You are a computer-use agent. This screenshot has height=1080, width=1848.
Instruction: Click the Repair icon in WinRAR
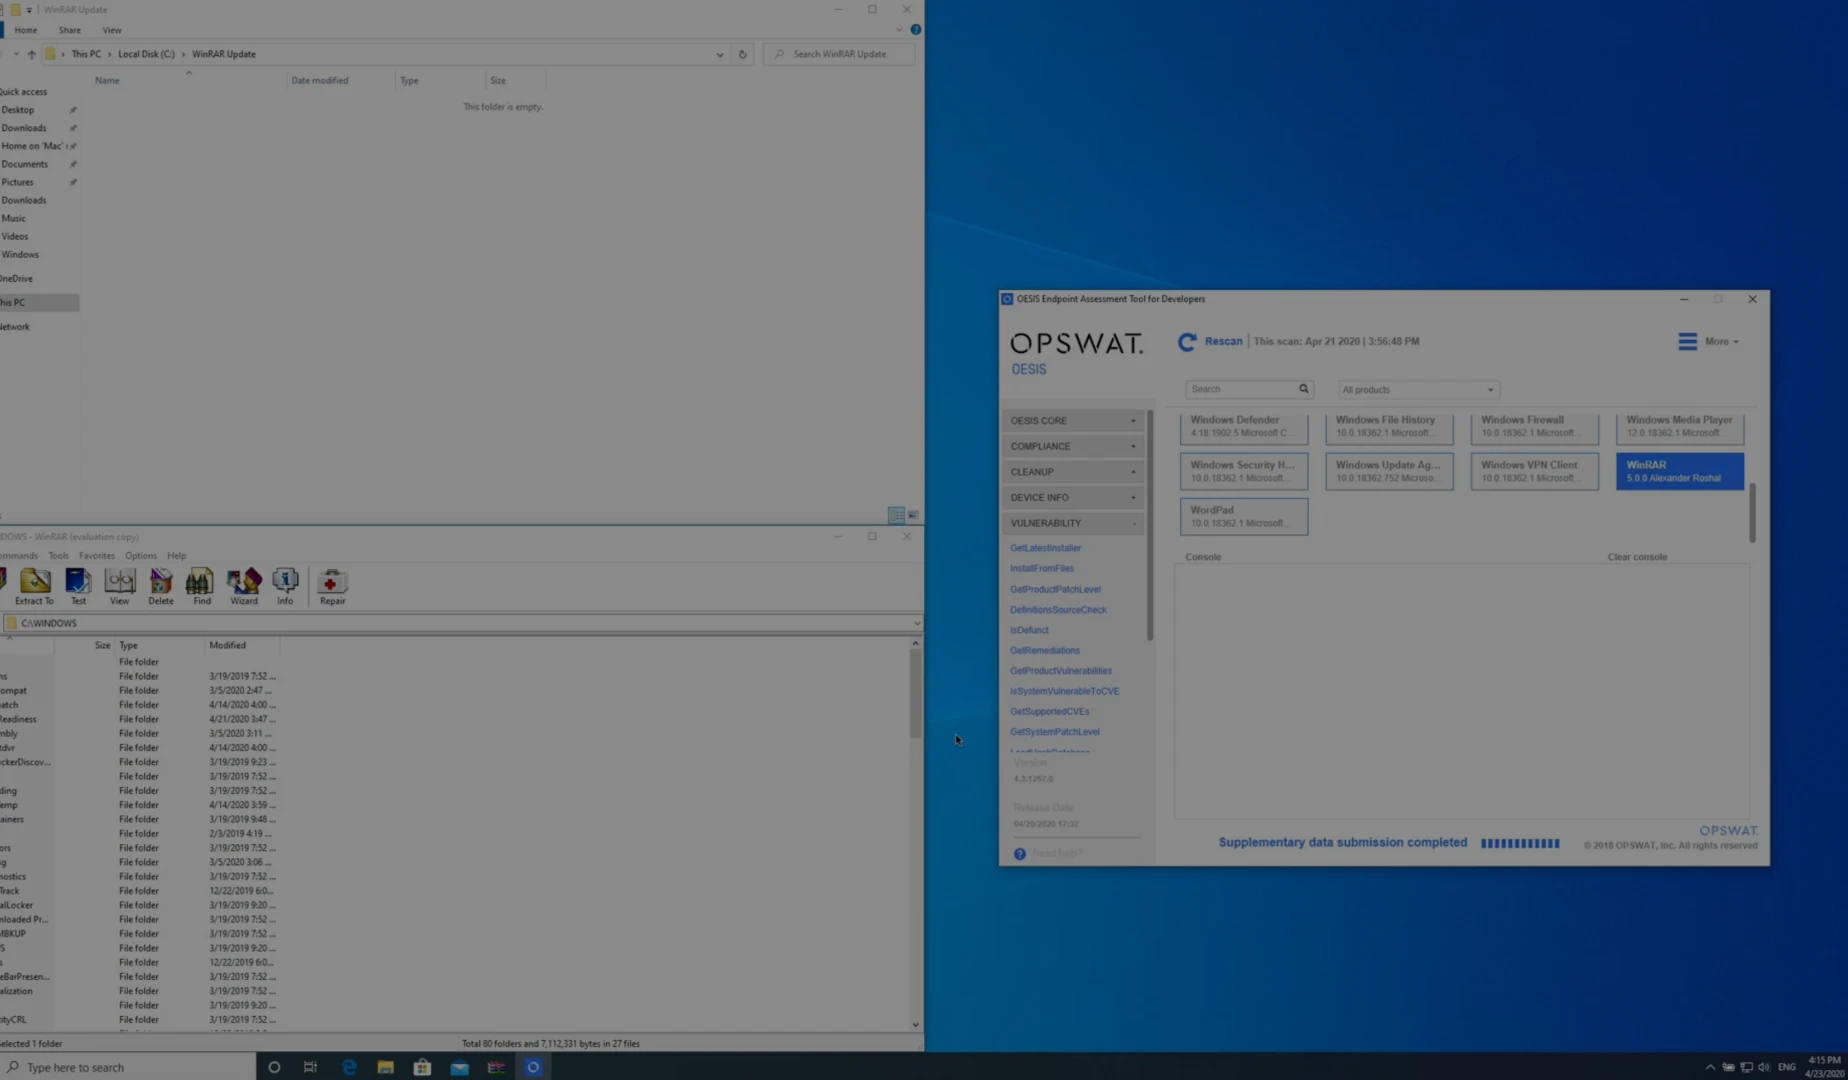332,586
